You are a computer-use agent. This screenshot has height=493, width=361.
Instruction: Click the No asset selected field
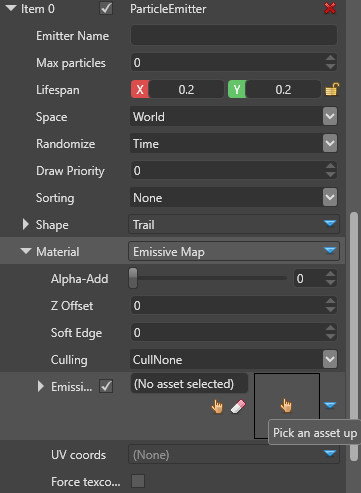tap(189, 383)
